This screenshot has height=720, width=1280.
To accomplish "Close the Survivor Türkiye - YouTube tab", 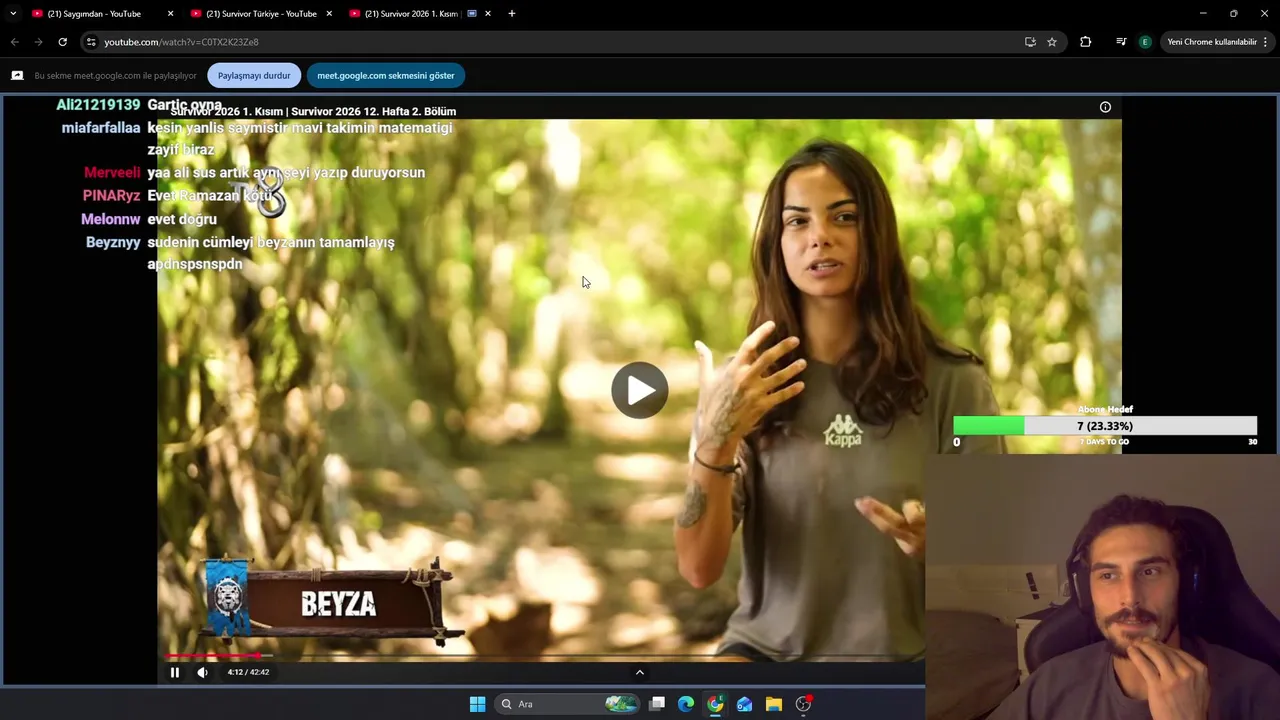I will click(x=329, y=14).
